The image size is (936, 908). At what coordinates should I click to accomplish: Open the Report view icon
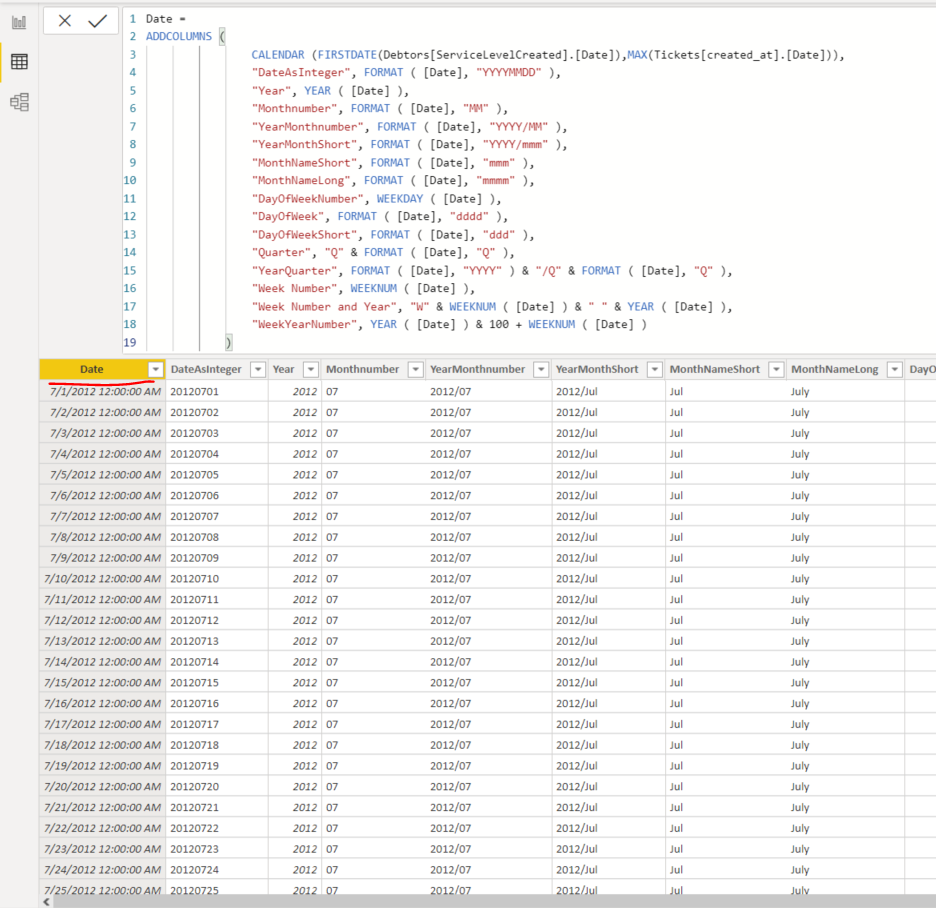point(19,22)
